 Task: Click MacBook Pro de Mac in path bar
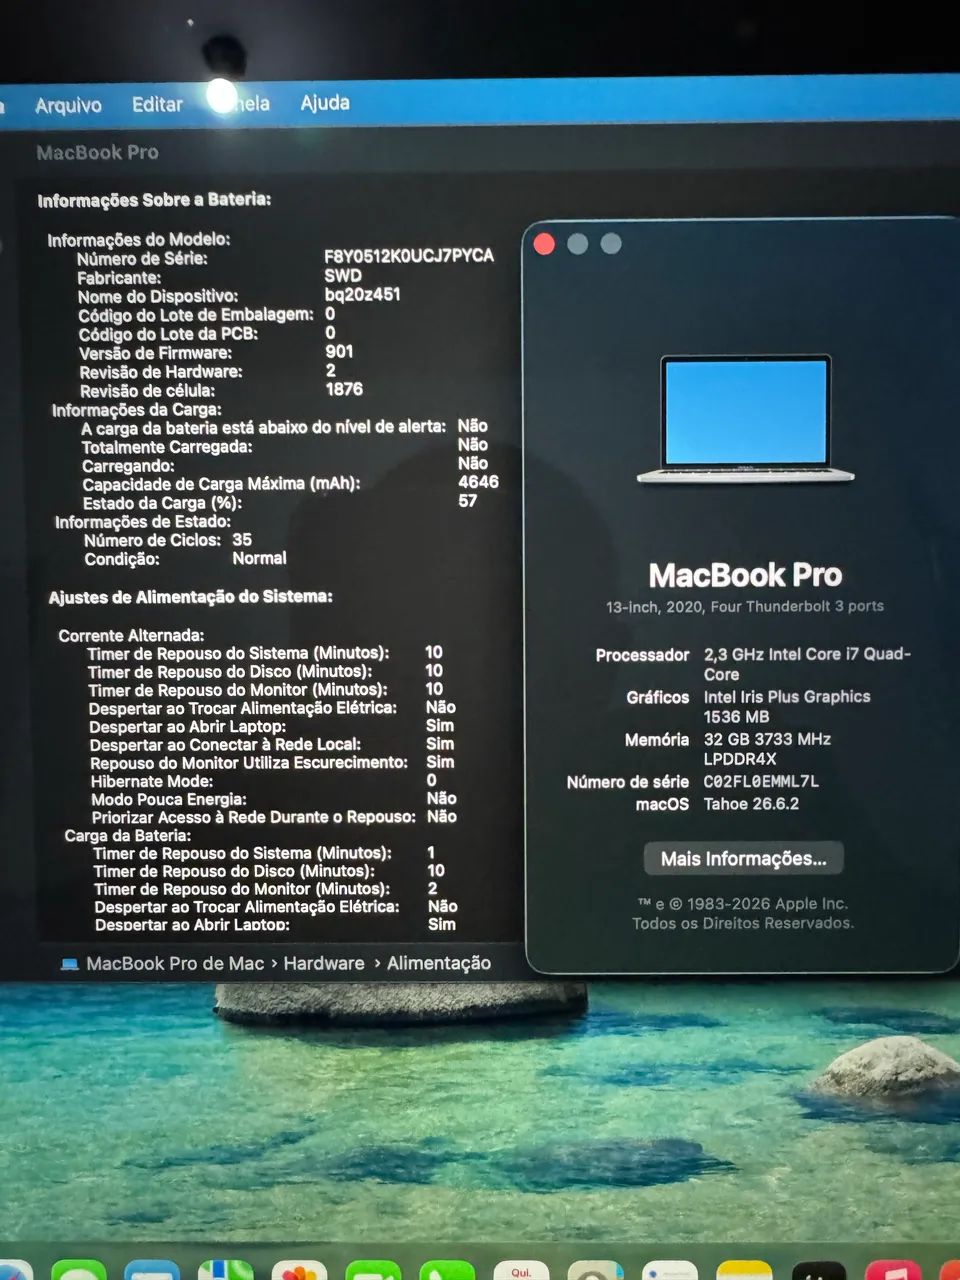point(175,963)
